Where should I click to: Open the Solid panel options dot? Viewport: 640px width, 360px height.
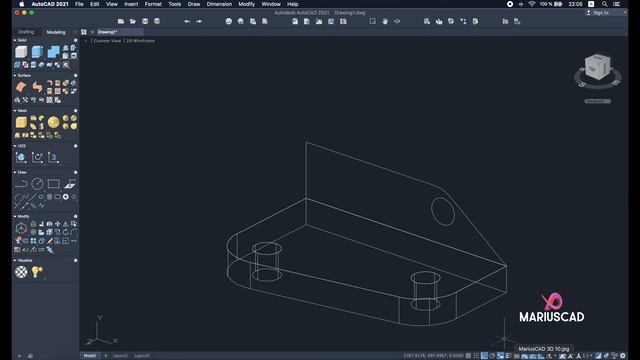click(x=76, y=40)
